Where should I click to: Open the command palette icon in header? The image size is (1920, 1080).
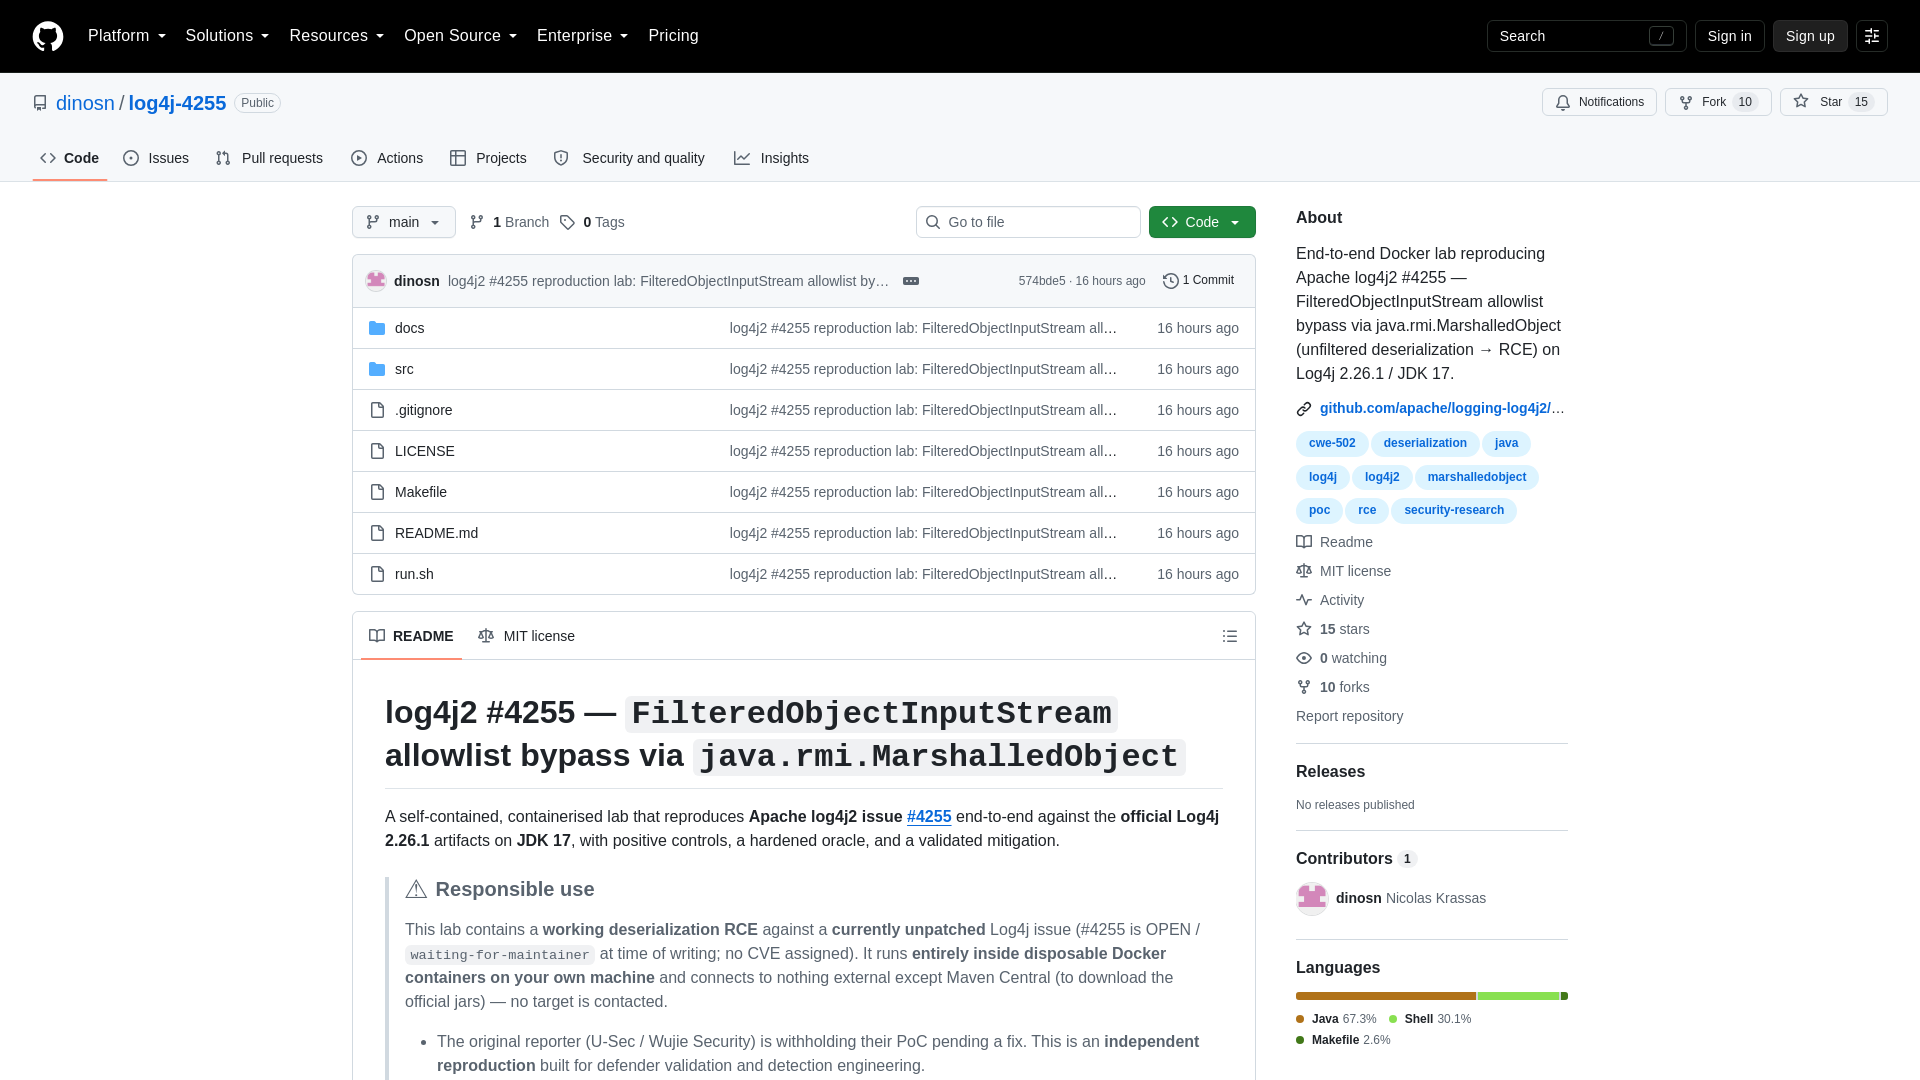(x=1872, y=36)
